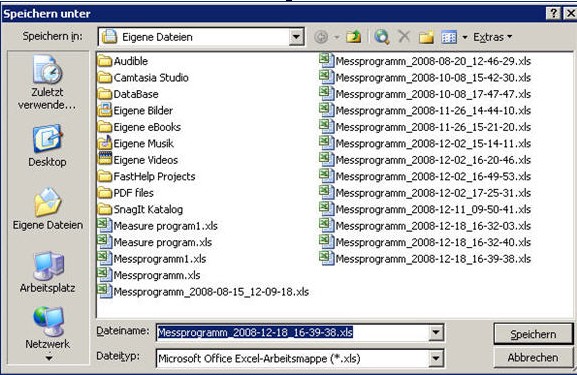Expand the Speichern in dropdown
The width and height of the screenshot is (577, 375).
pos(296,37)
